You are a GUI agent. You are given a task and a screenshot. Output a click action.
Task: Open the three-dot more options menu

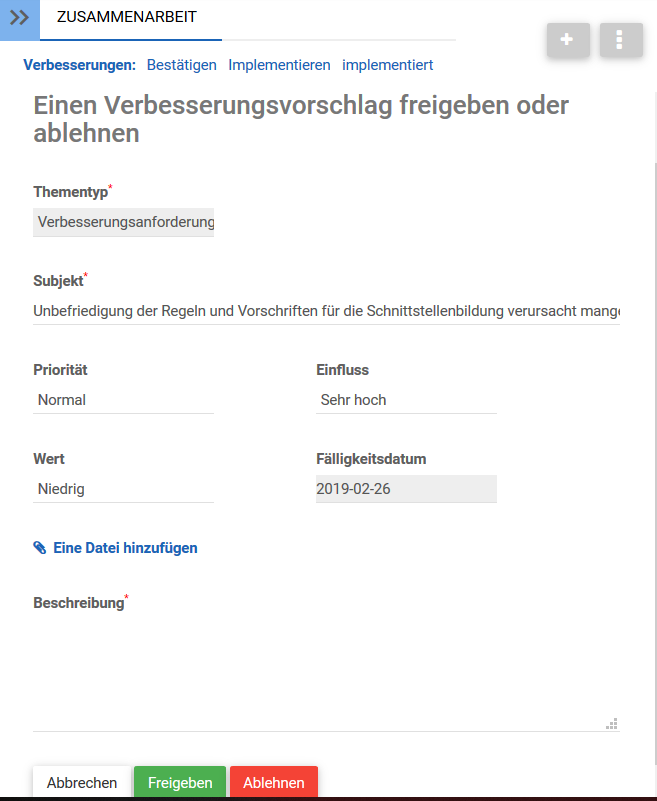tap(621, 40)
